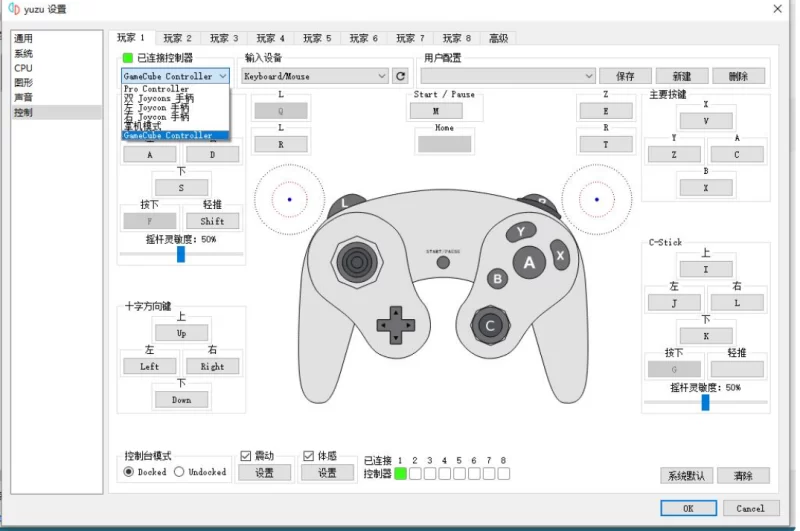Open the 高级 advanced tab
This screenshot has height=531, width=800.
point(498,38)
